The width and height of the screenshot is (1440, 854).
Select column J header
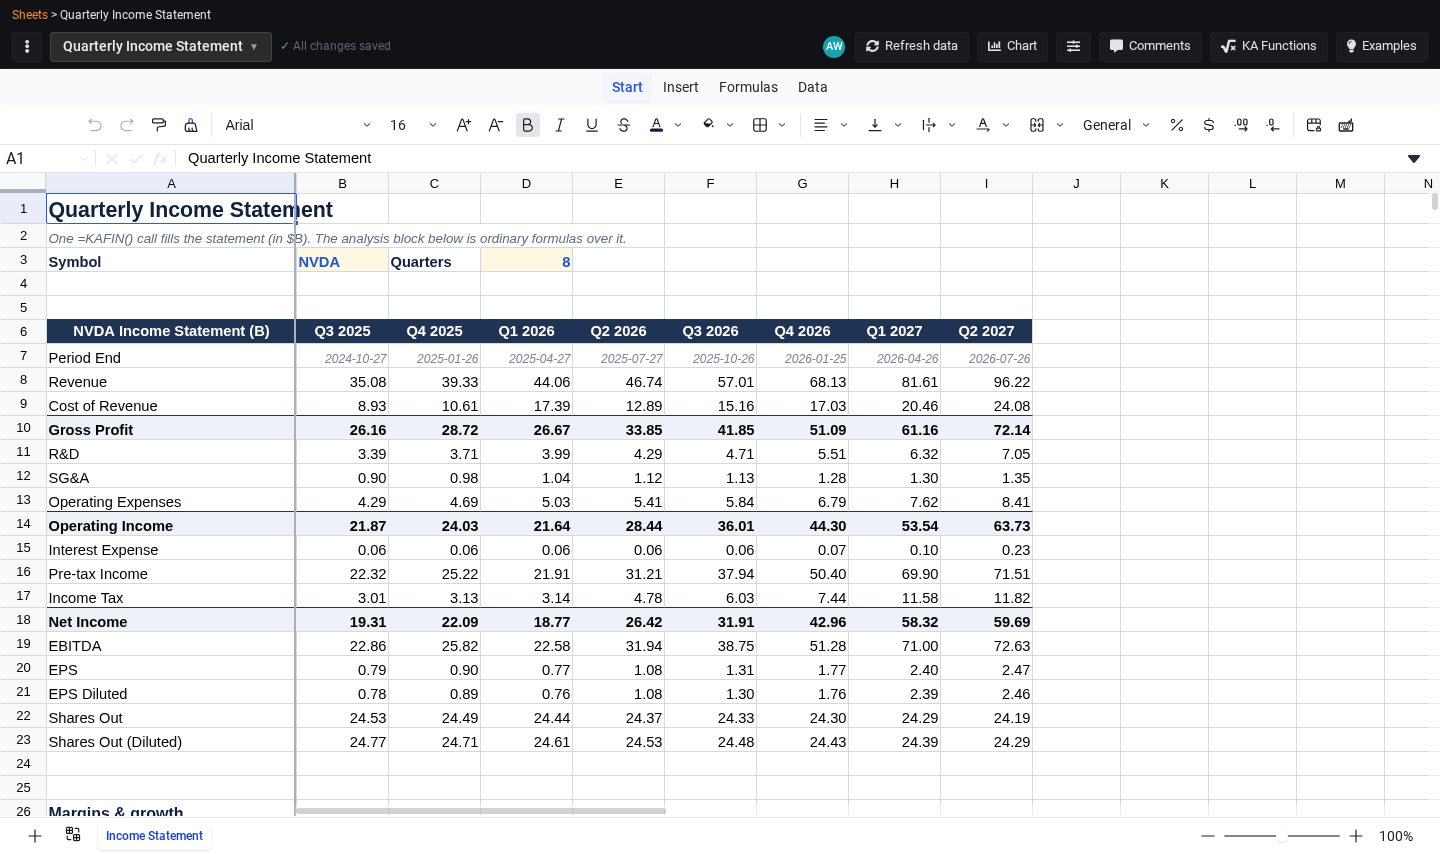click(1076, 183)
